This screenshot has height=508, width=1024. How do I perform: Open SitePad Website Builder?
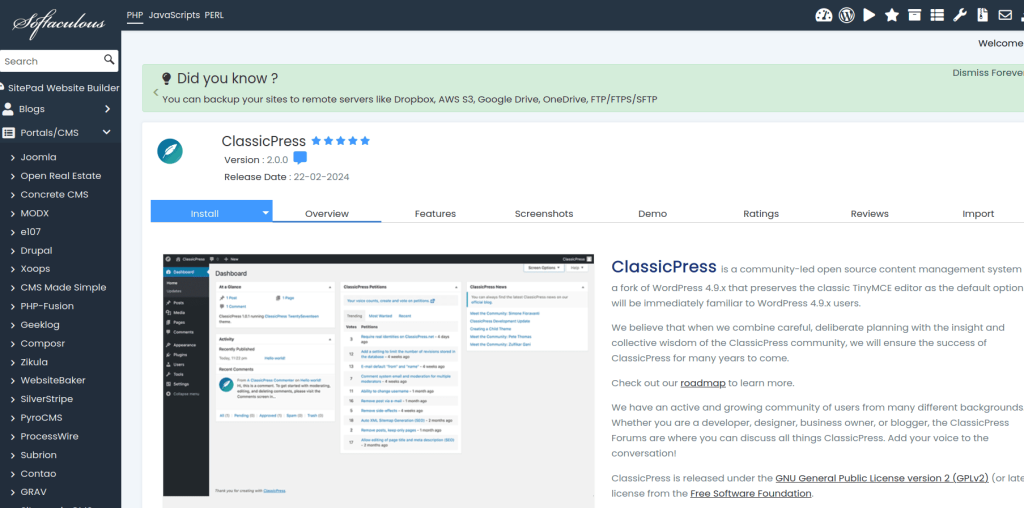point(63,87)
